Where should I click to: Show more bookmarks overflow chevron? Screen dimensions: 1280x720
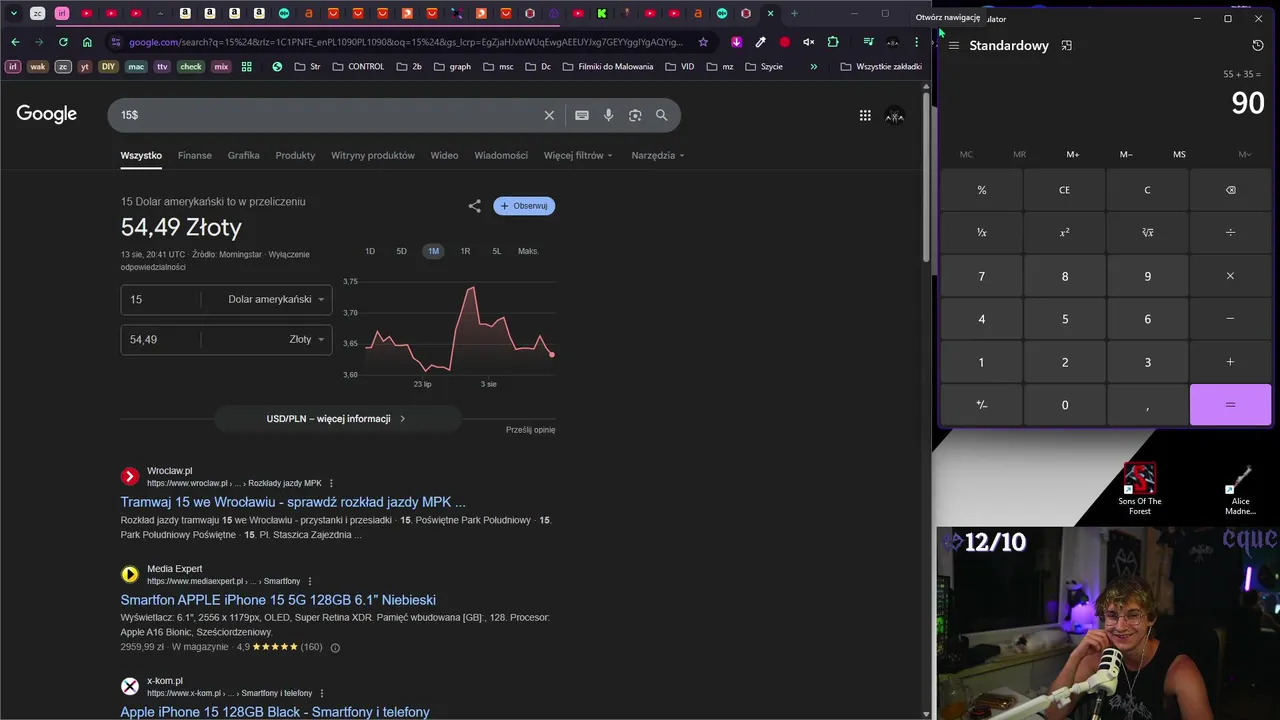pos(813,67)
